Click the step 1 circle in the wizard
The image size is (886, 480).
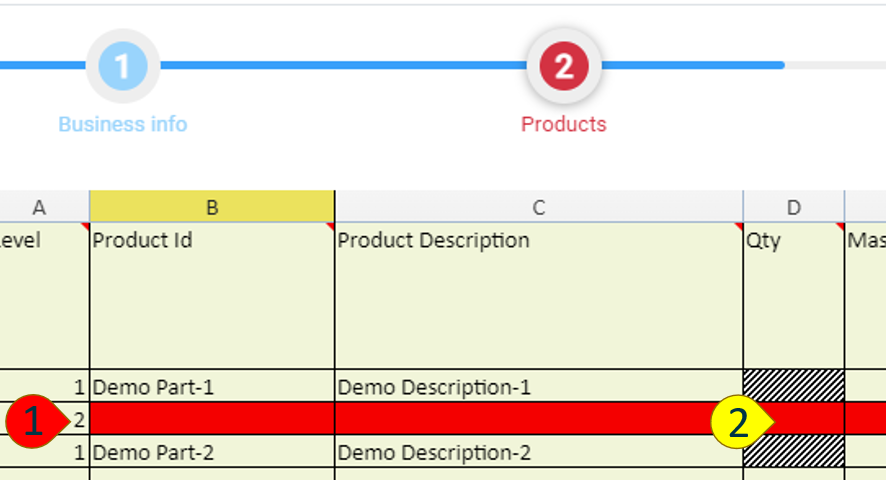click(x=122, y=67)
